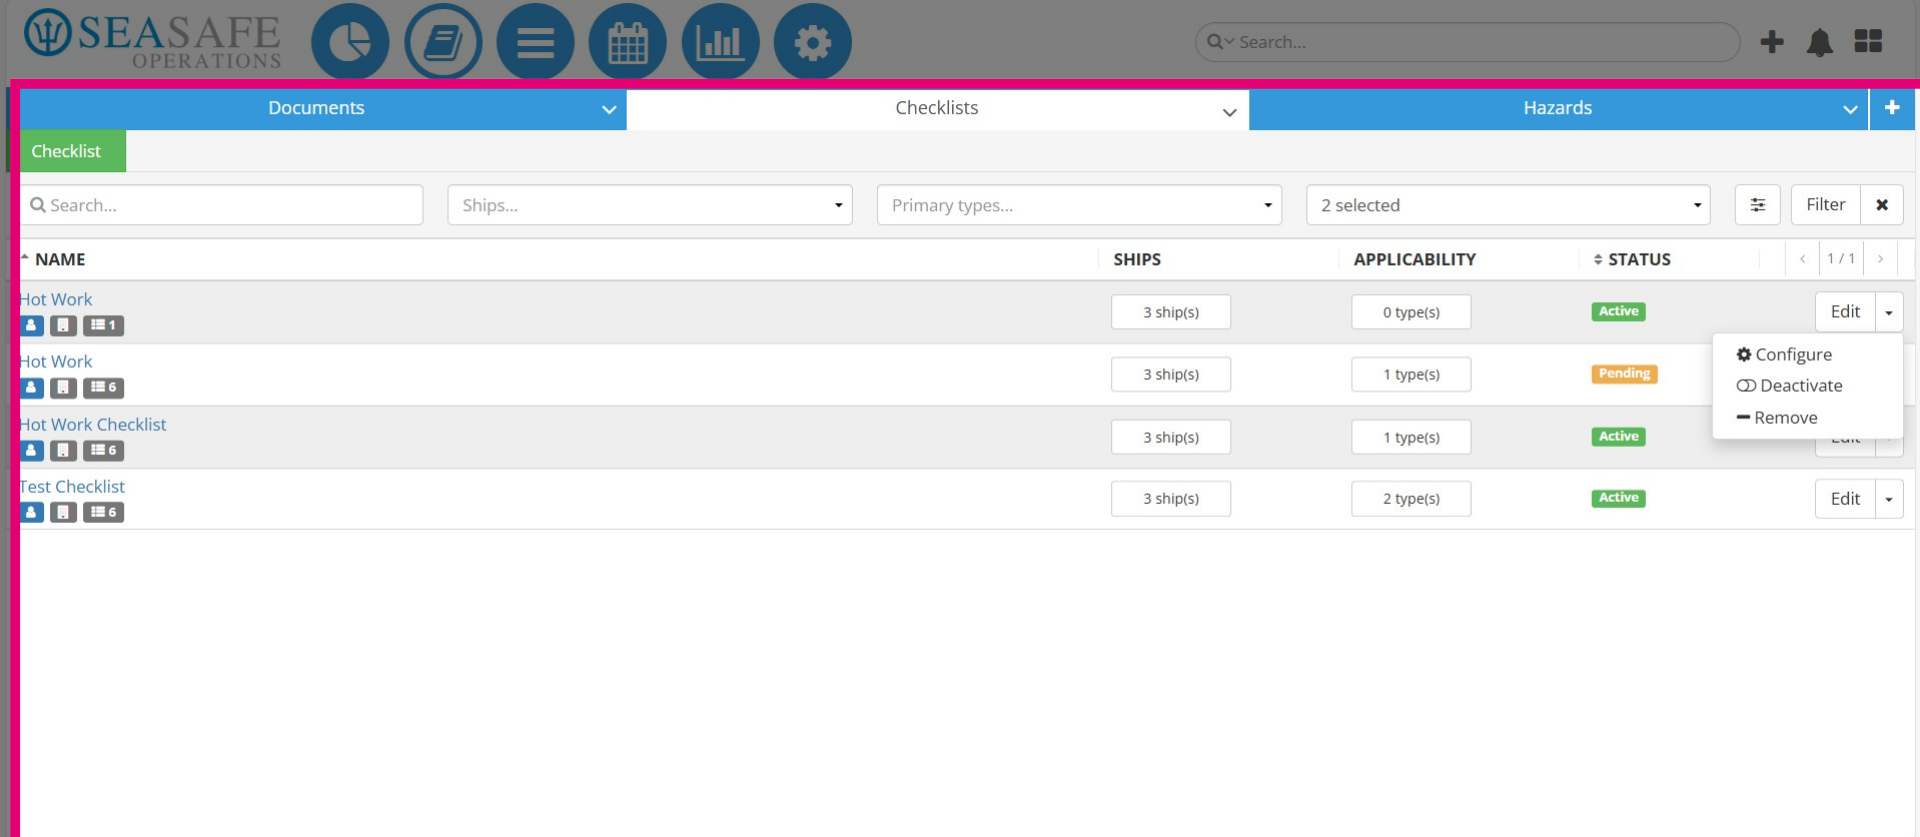Click the user icon under Test Checklist
1920x837 pixels.
coord(31,512)
